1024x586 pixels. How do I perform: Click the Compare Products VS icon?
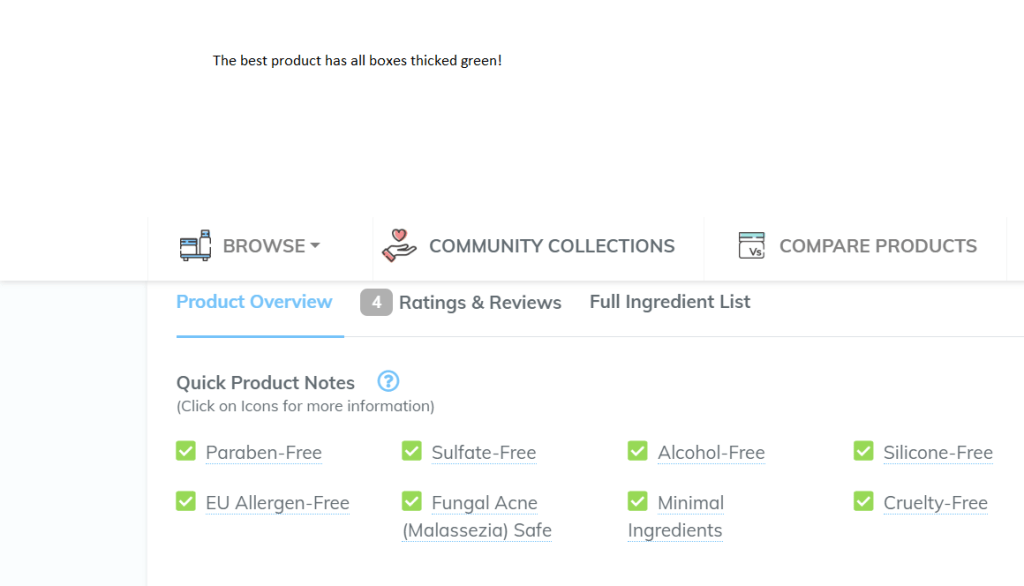click(x=751, y=245)
